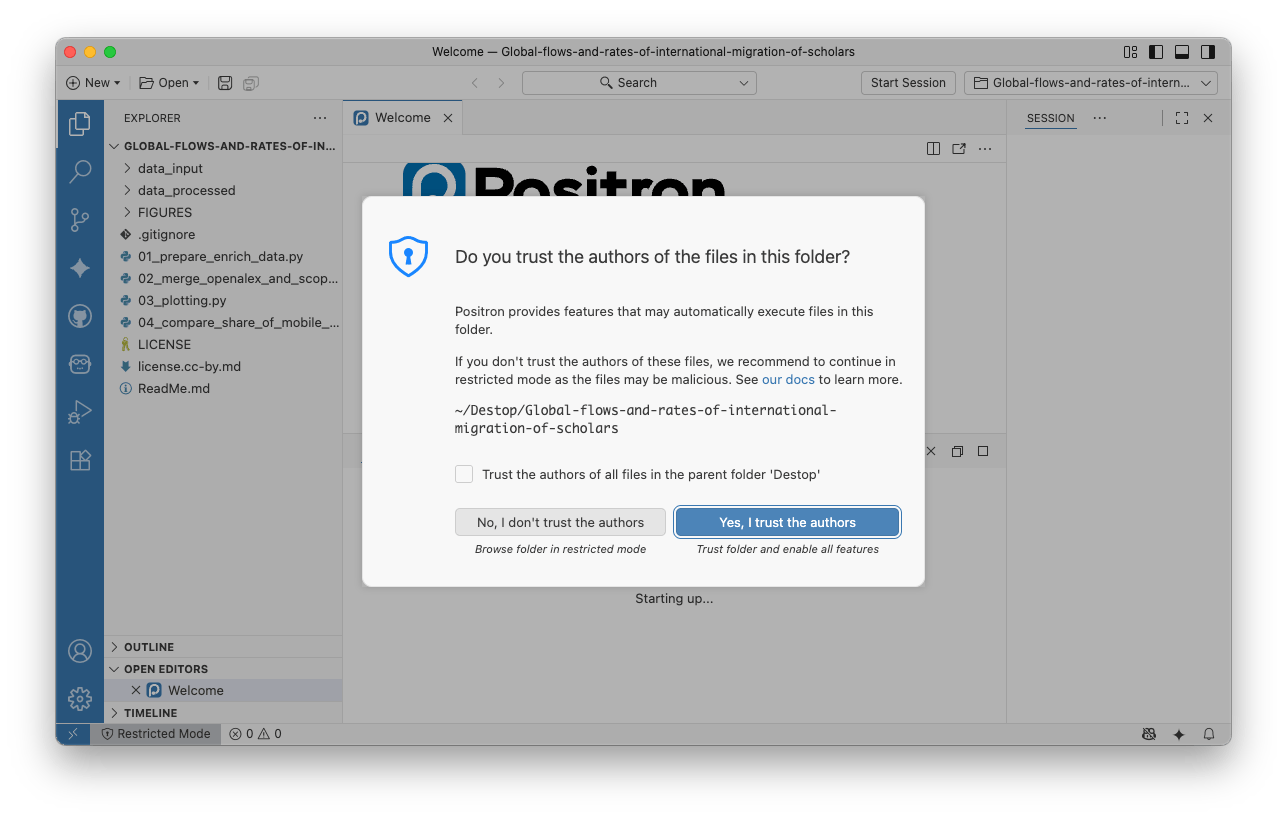Open Source Control in activity bar
The image size is (1287, 819).
[x=80, y=220]
